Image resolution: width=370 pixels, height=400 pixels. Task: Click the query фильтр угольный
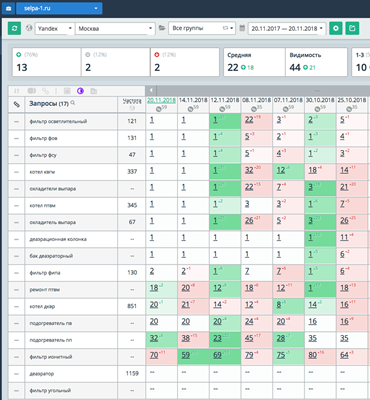point(50,390)
